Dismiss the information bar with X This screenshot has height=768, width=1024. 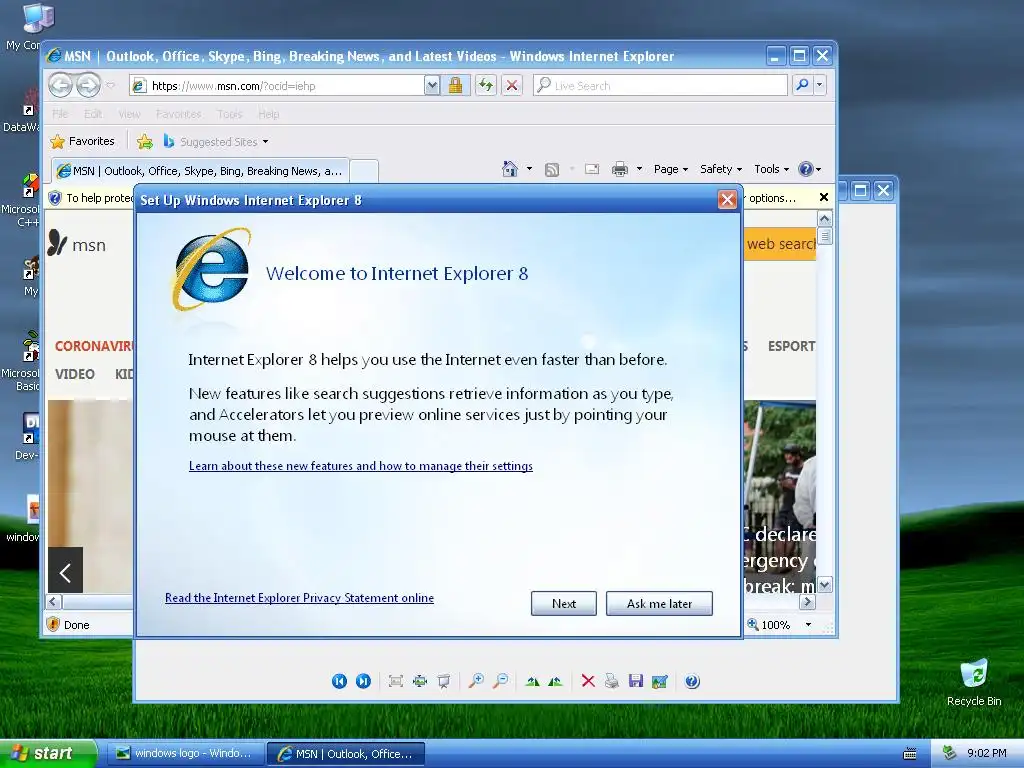tap(824, 197)
